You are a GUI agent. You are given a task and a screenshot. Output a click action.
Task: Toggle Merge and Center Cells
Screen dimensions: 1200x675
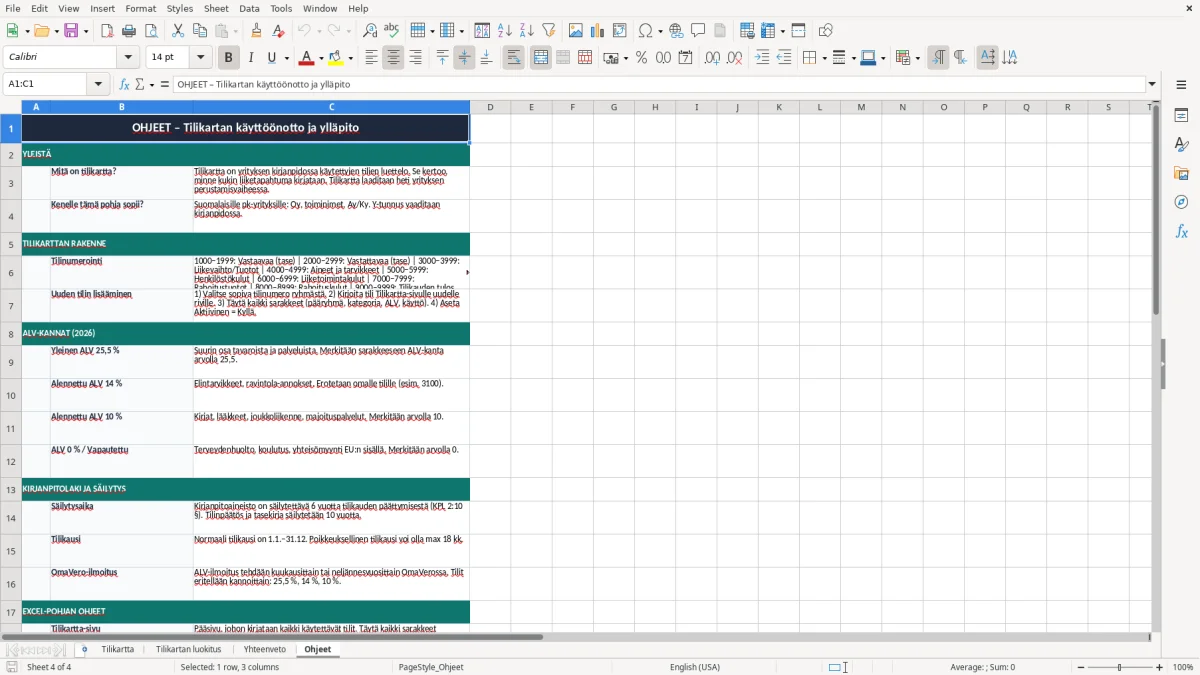coord(541,58)
